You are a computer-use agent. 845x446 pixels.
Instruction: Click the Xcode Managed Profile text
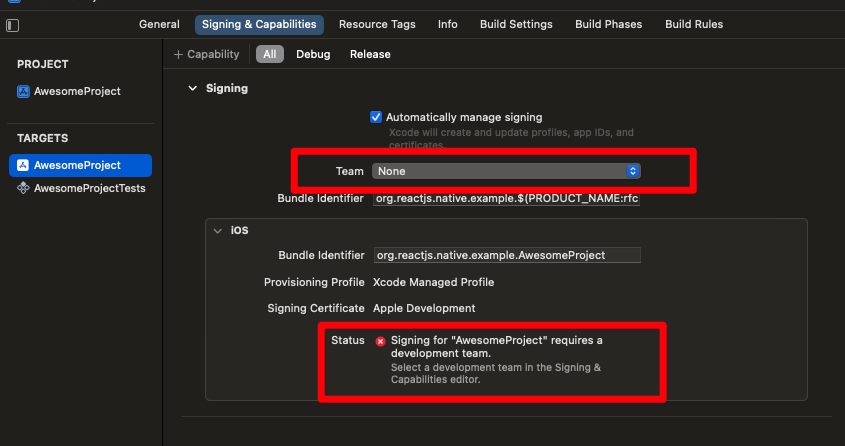433,282
